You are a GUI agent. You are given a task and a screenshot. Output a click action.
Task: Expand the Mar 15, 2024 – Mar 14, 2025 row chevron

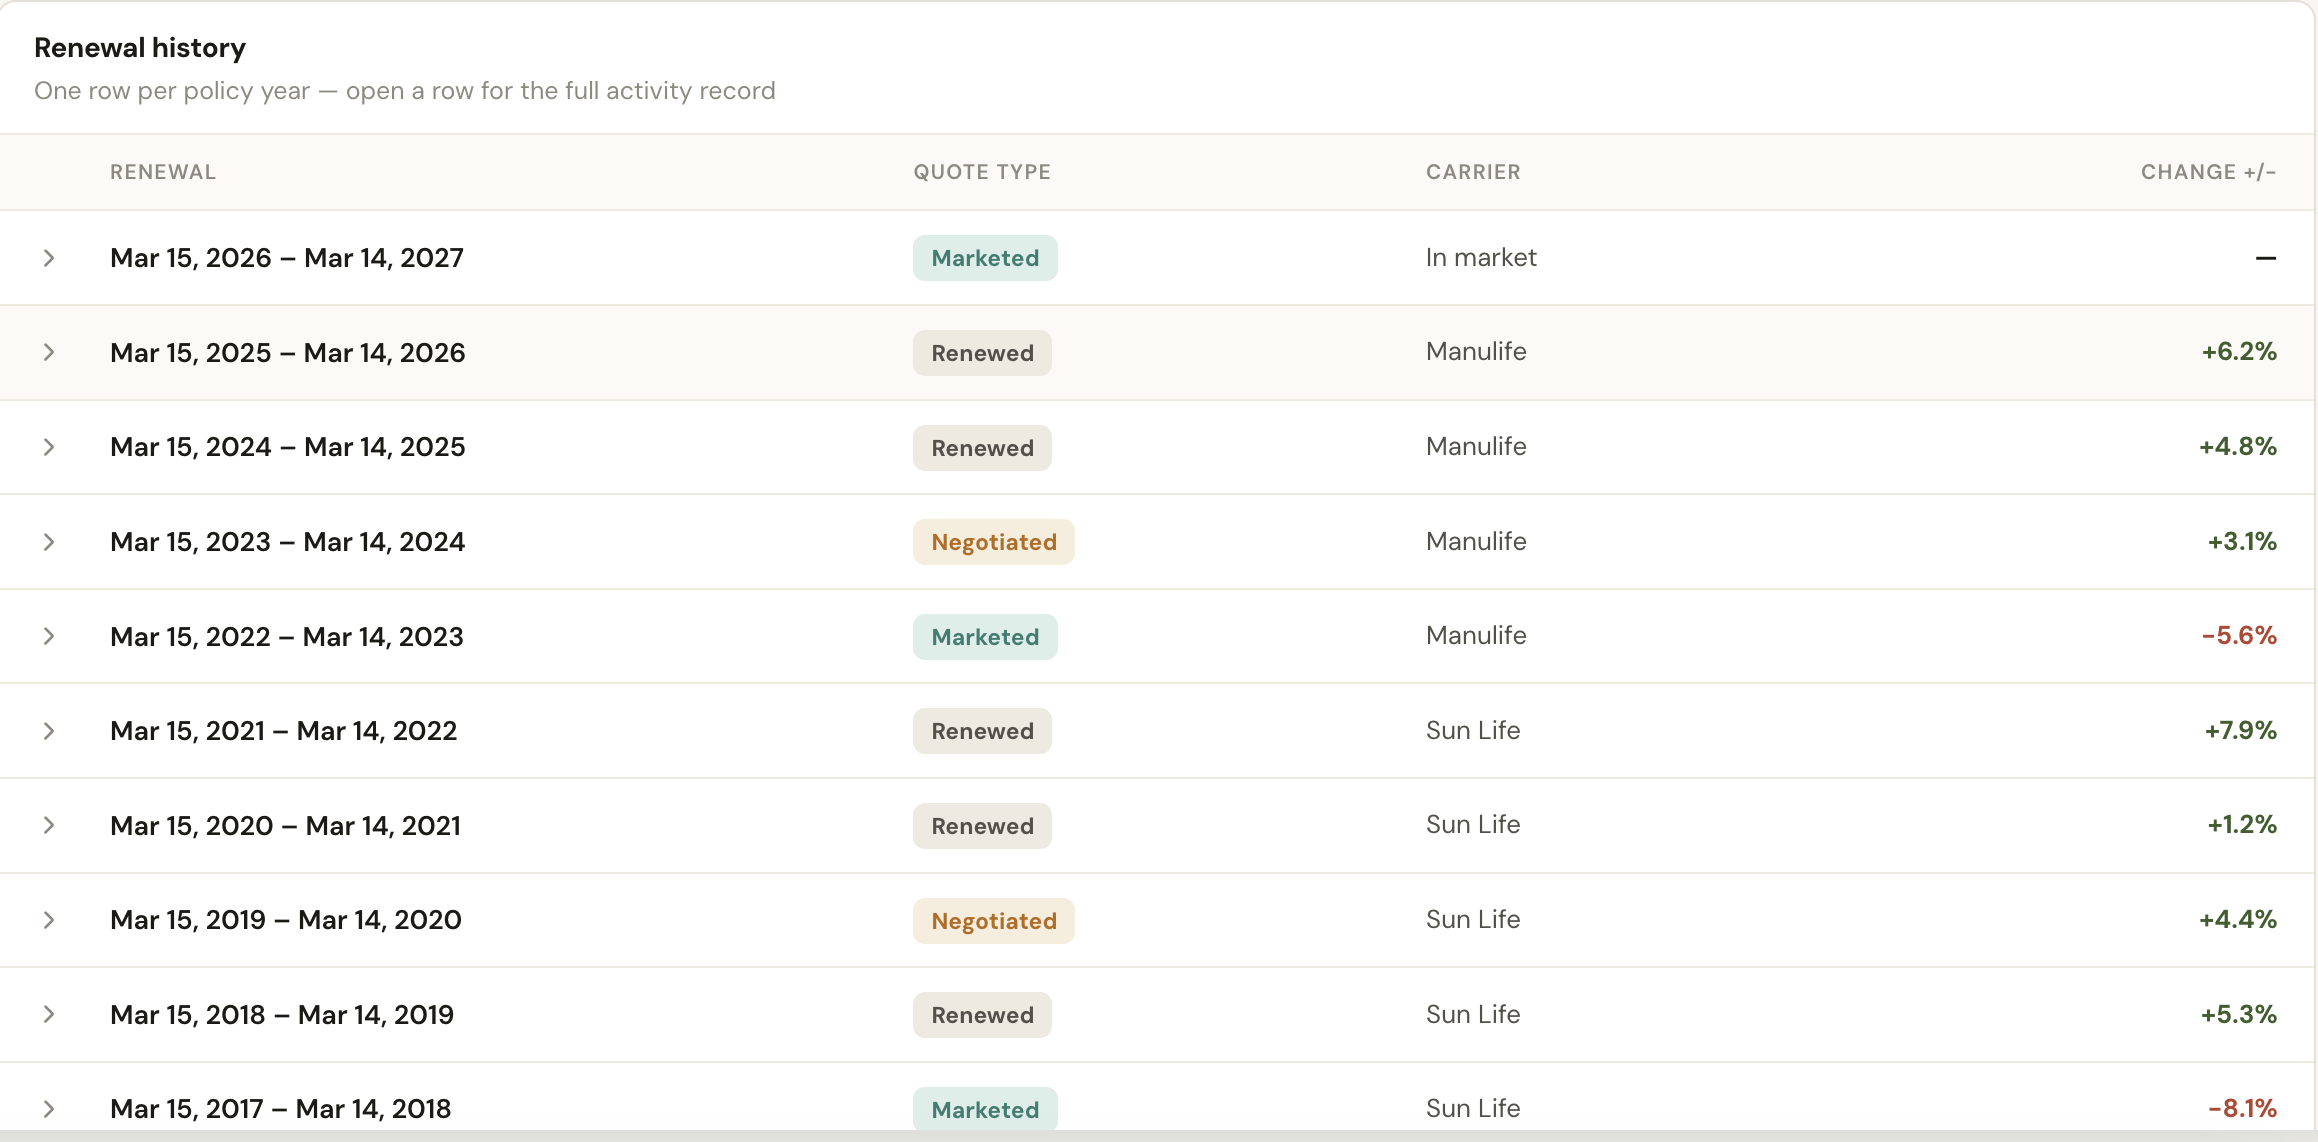pyautogui.click(x=48, y=447)
